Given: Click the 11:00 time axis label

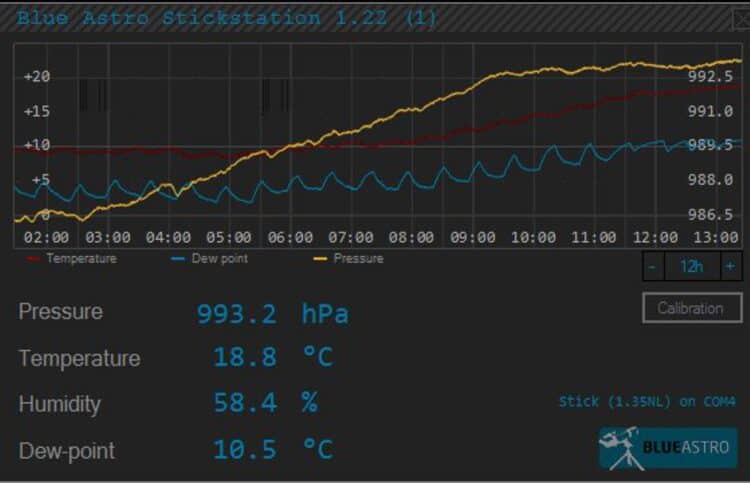Looking at the screenshot, I should (x=594, y=237).
